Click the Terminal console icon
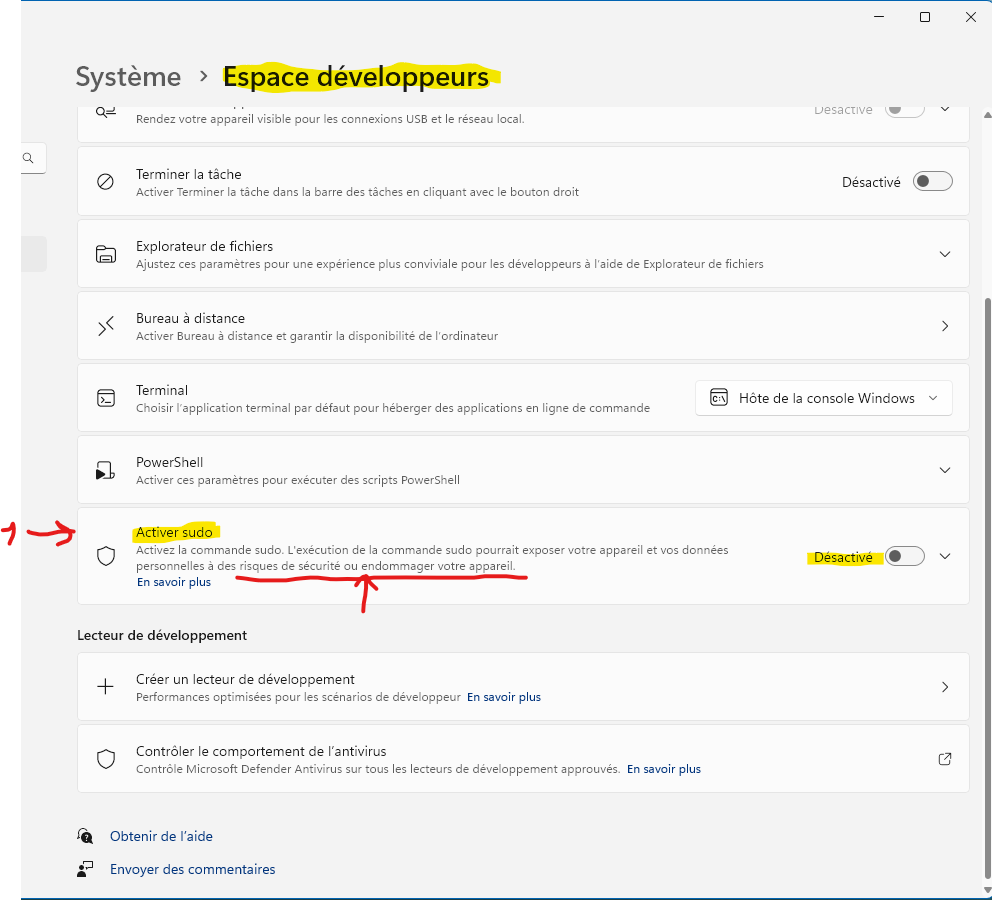 (106, 398)
